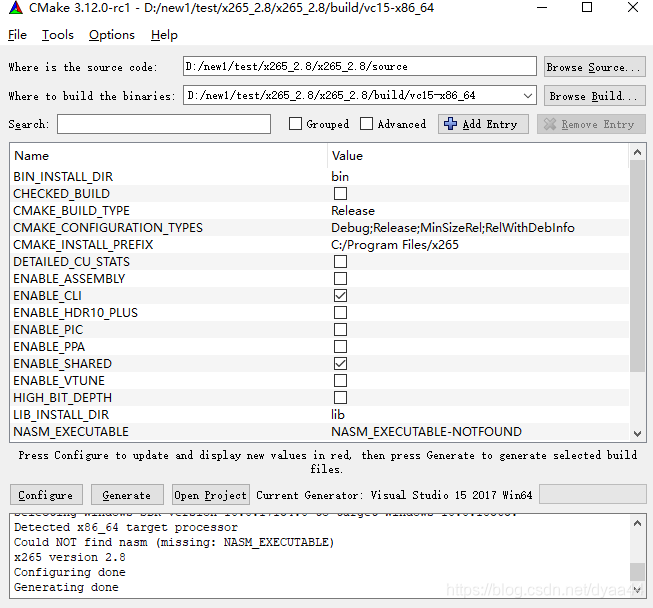Enable the Advanced checkbox
Image resolution: width=653 pixels, height=608 pixels.
[366, 124]
